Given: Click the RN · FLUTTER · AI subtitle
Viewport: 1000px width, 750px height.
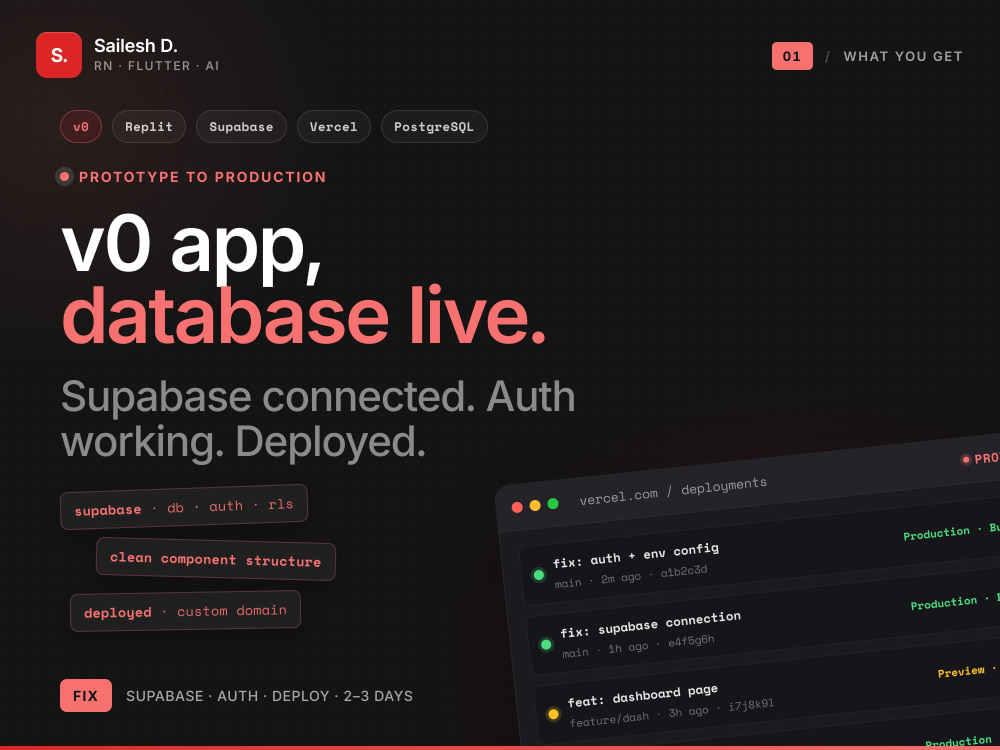Looking at the screenshot, I should tap(156, 66).
